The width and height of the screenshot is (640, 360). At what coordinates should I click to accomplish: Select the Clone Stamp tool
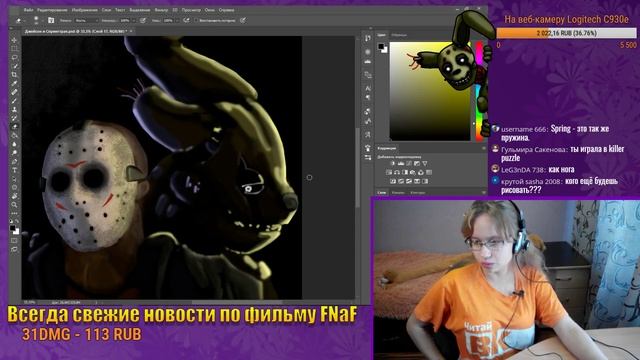14,109
